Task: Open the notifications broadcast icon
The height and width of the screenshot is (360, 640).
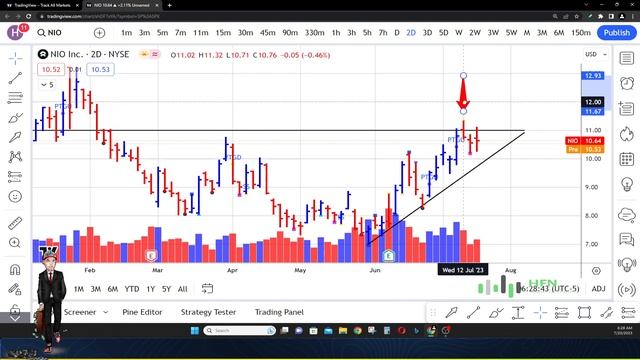Action: click(627, 290)
